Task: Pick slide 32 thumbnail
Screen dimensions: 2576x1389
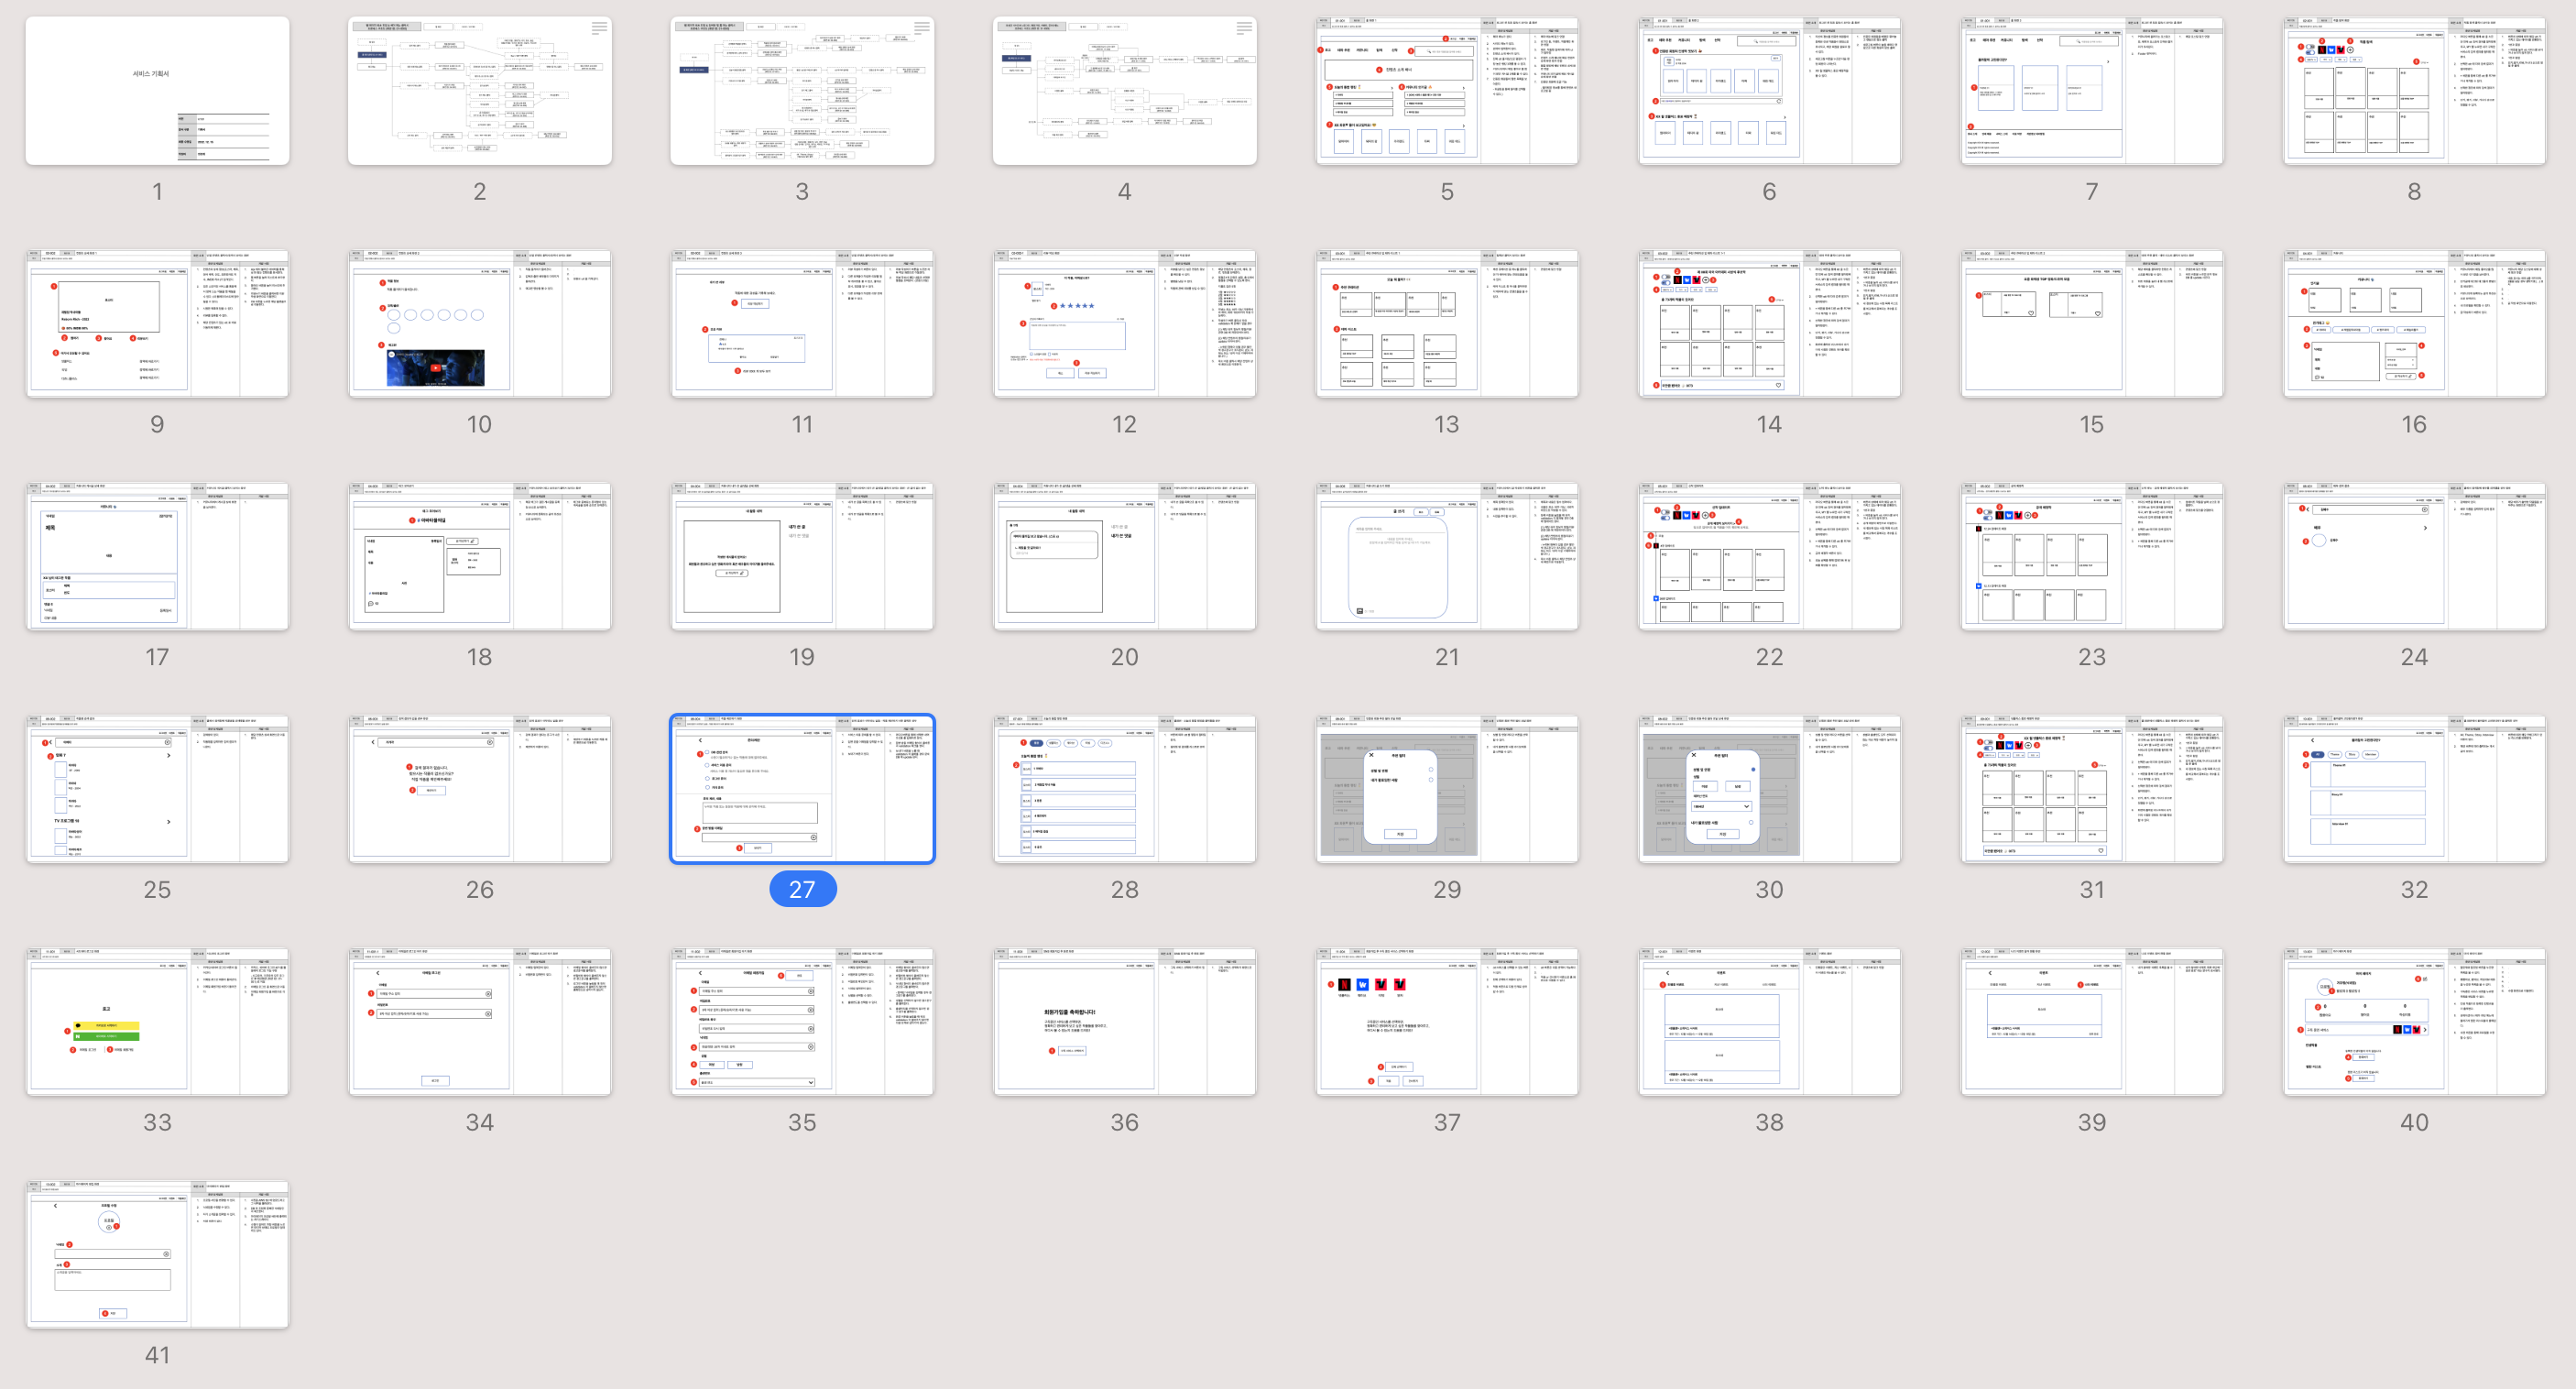Action: pyautogui.click(x=2415, y=789)
